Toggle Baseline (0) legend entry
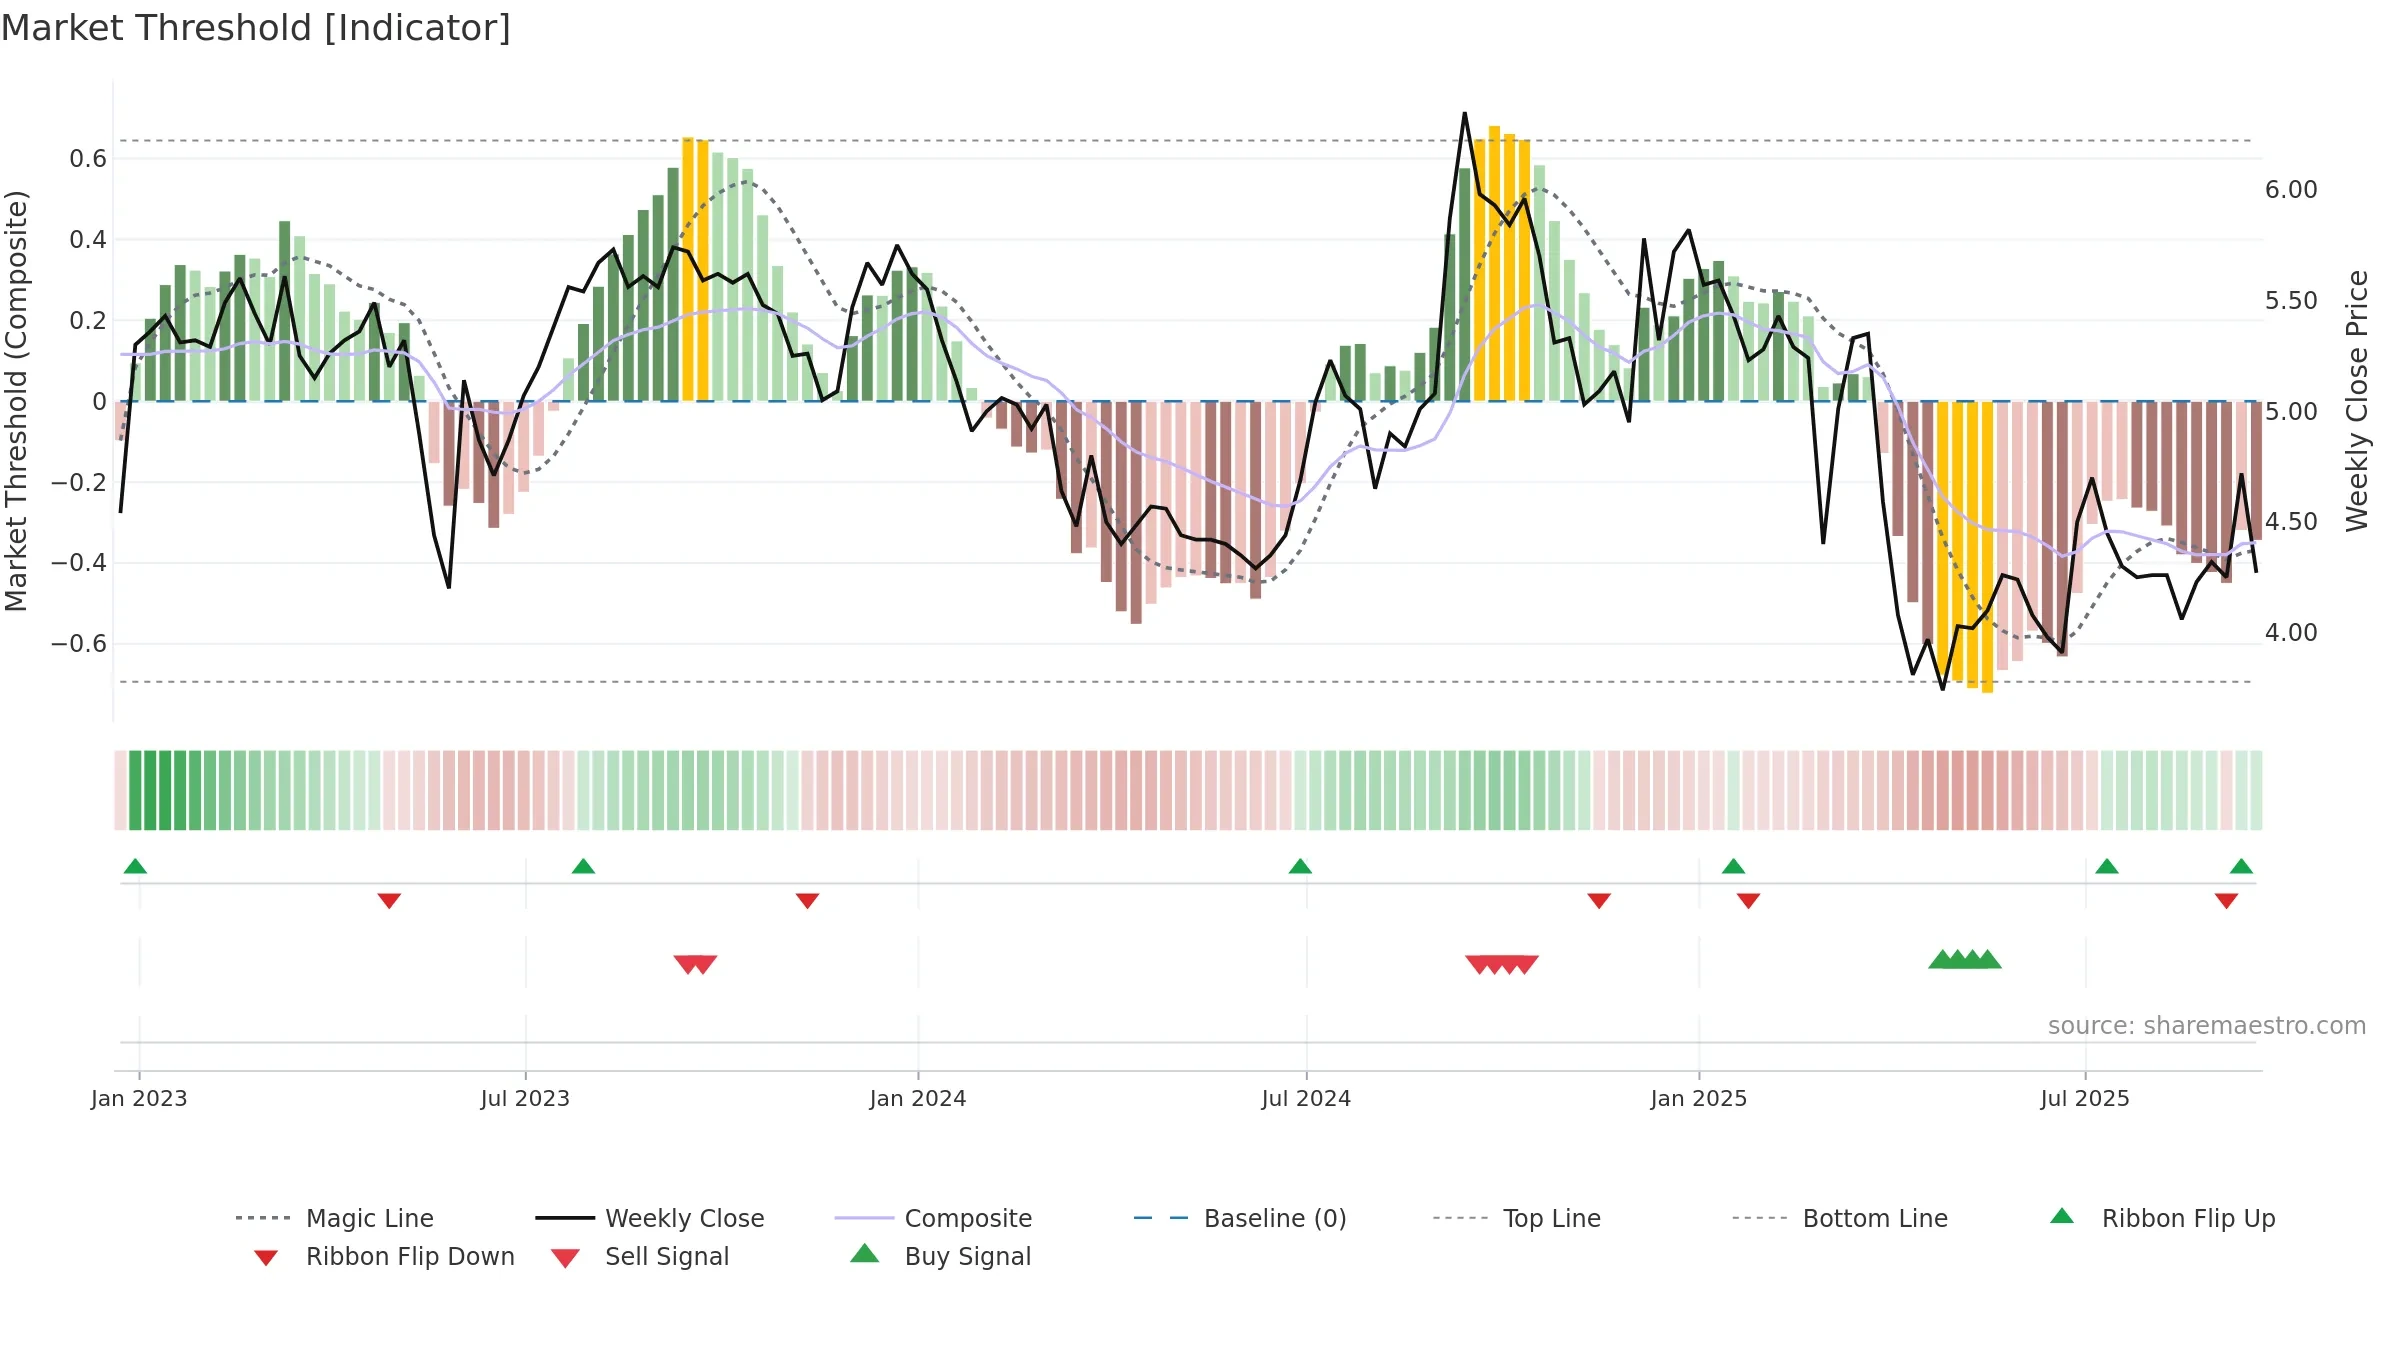2400x1350 pixels. [x=1240, y=1218]
